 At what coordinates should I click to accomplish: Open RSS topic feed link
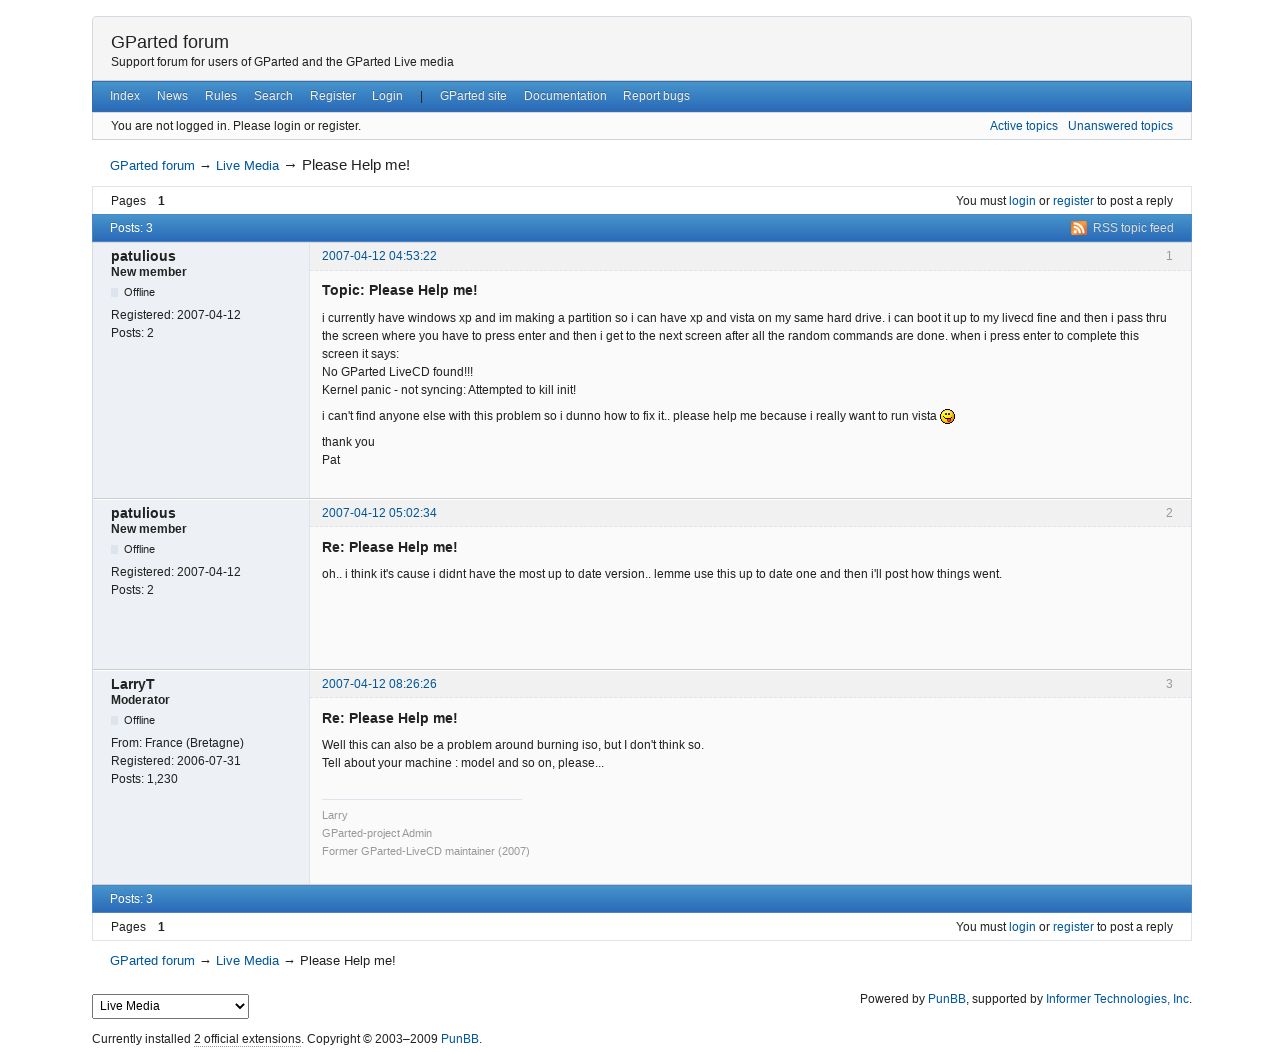[x=1133, y=228]
